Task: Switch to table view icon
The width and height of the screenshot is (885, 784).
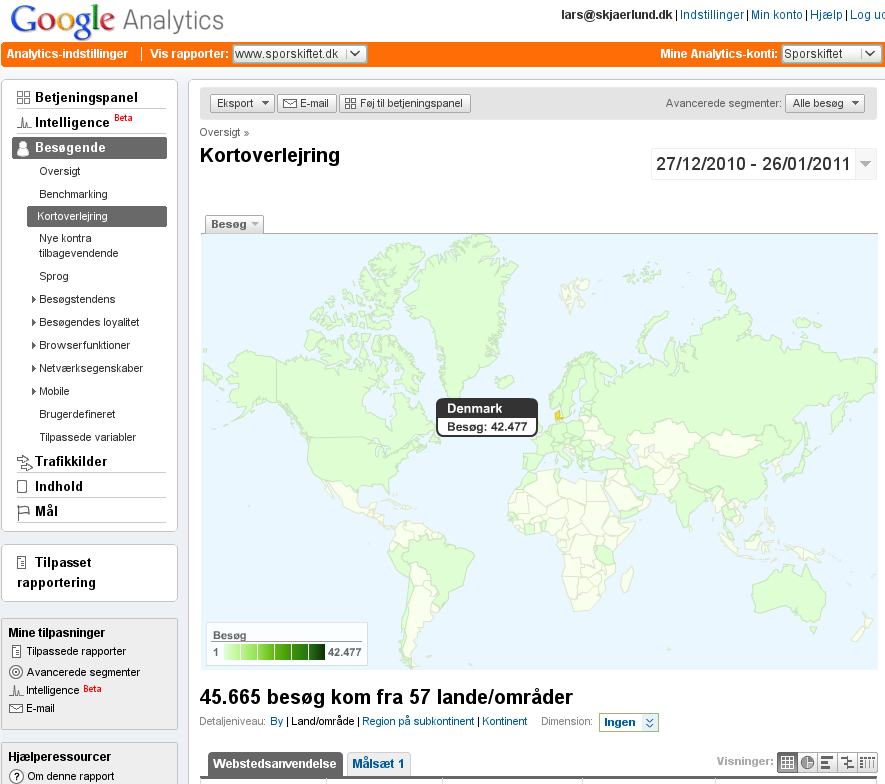Action: click(787, 763)
